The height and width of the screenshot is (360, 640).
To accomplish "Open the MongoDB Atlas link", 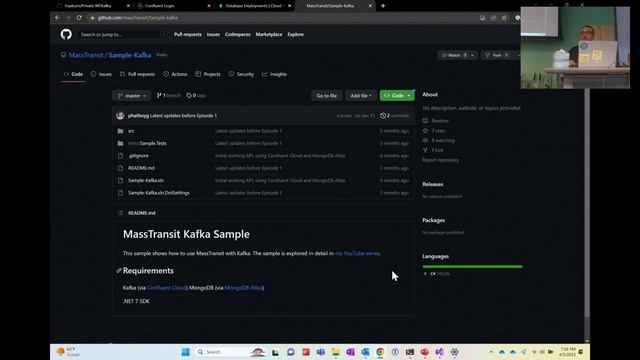I will 244,288.
